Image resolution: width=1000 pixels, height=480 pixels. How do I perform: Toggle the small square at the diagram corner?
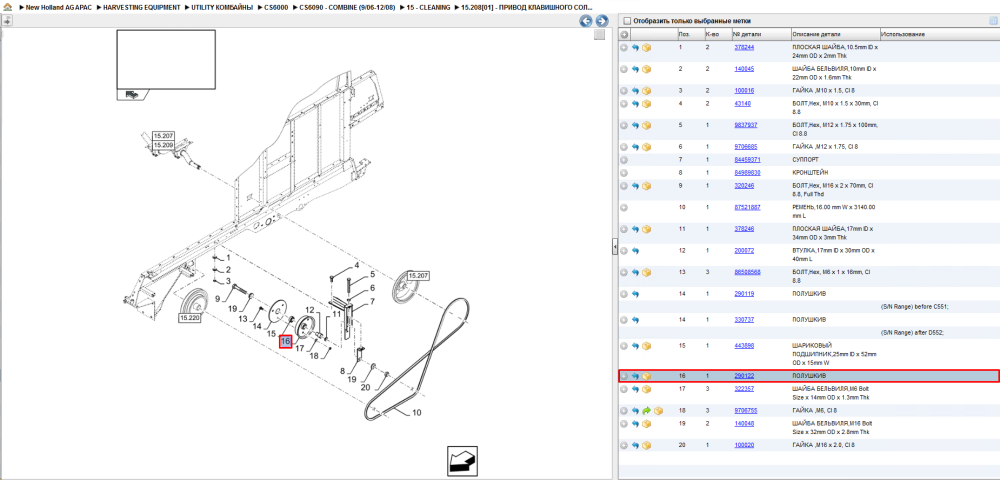(599, 34)
